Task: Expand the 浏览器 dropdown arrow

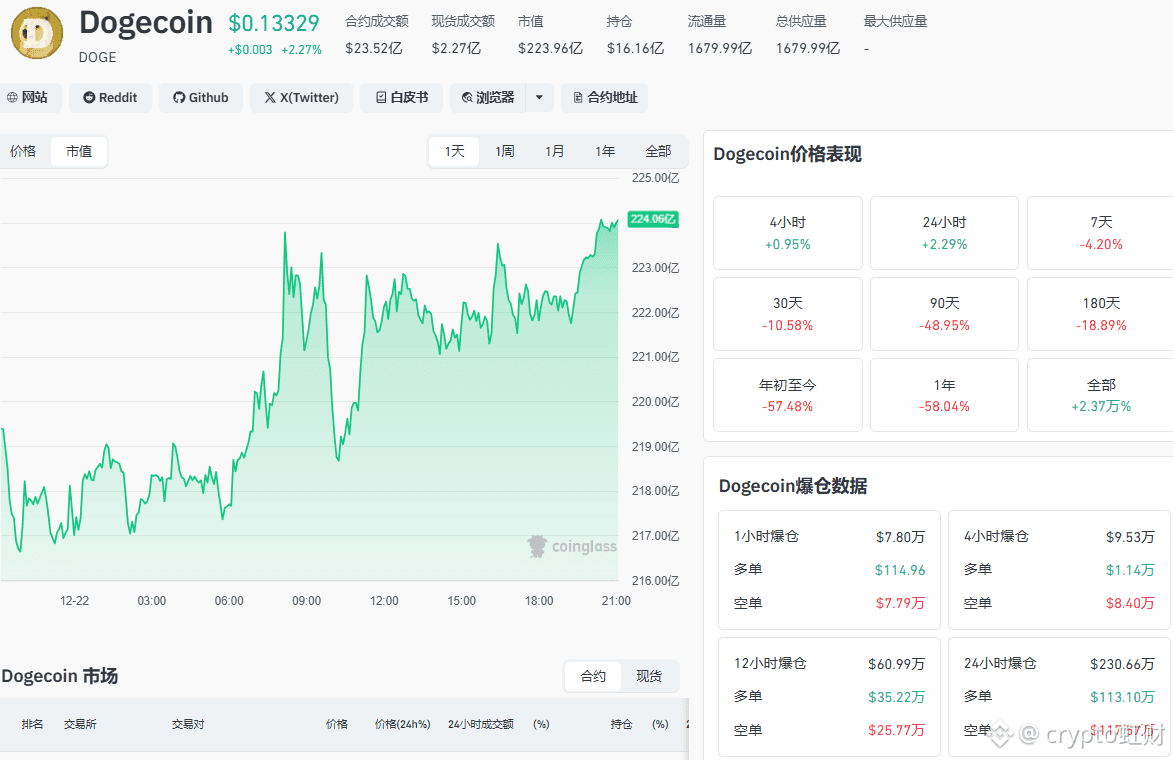Action: pyautogui.click(x=539, y=97)
